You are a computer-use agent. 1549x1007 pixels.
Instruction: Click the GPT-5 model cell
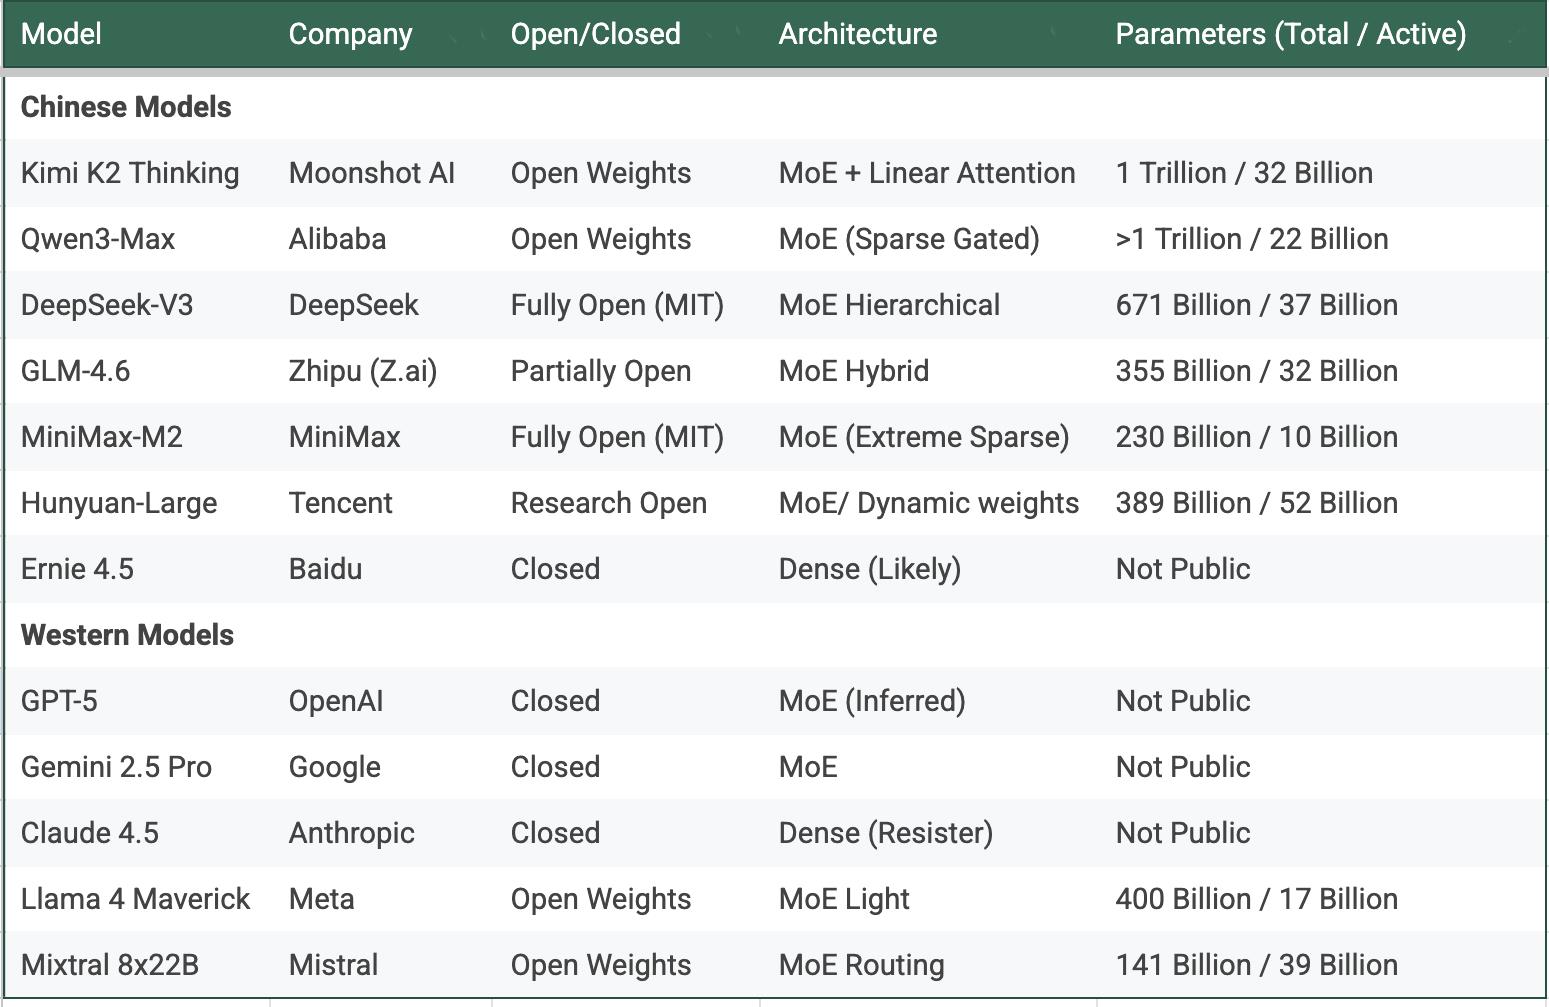click(x=59, y=701)
